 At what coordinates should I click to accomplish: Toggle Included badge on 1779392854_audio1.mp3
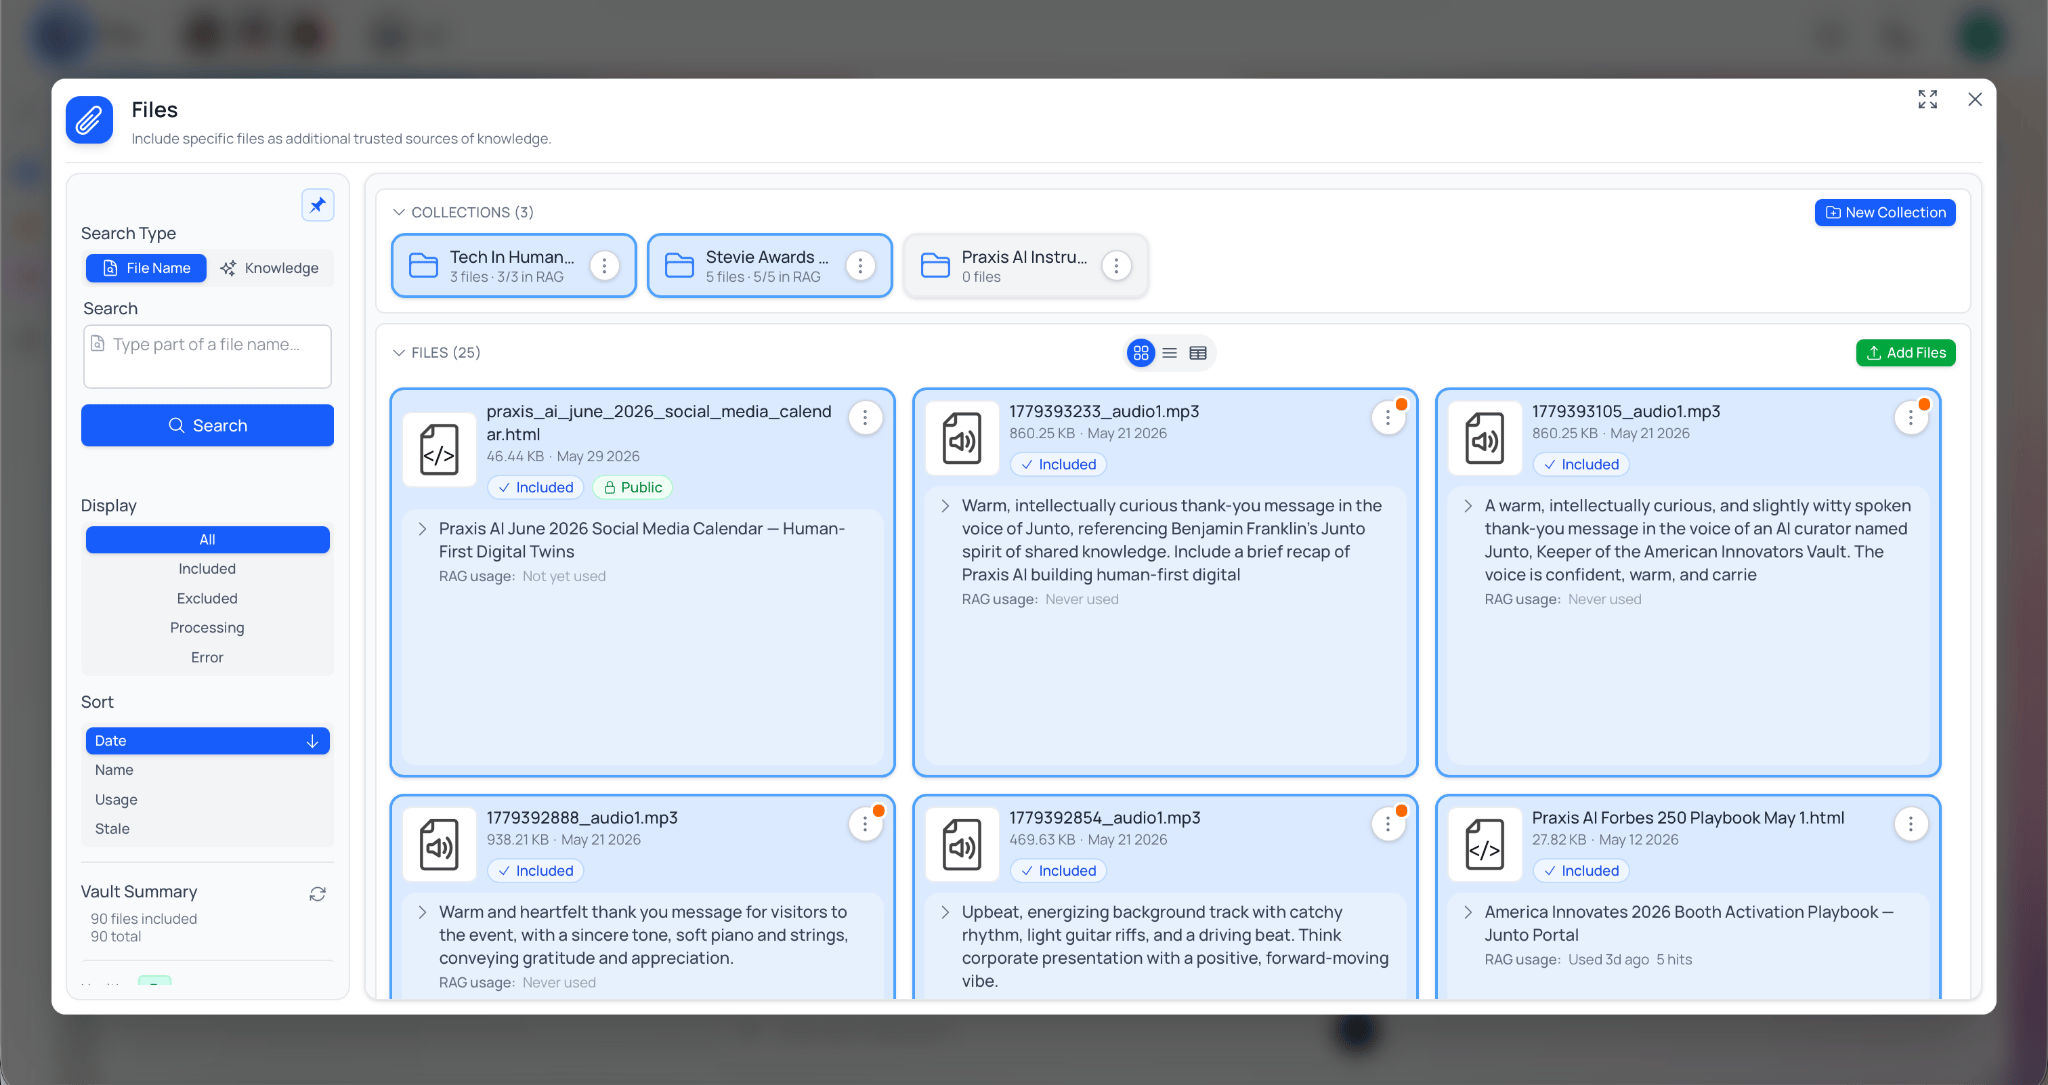(x=1058, y=870)
